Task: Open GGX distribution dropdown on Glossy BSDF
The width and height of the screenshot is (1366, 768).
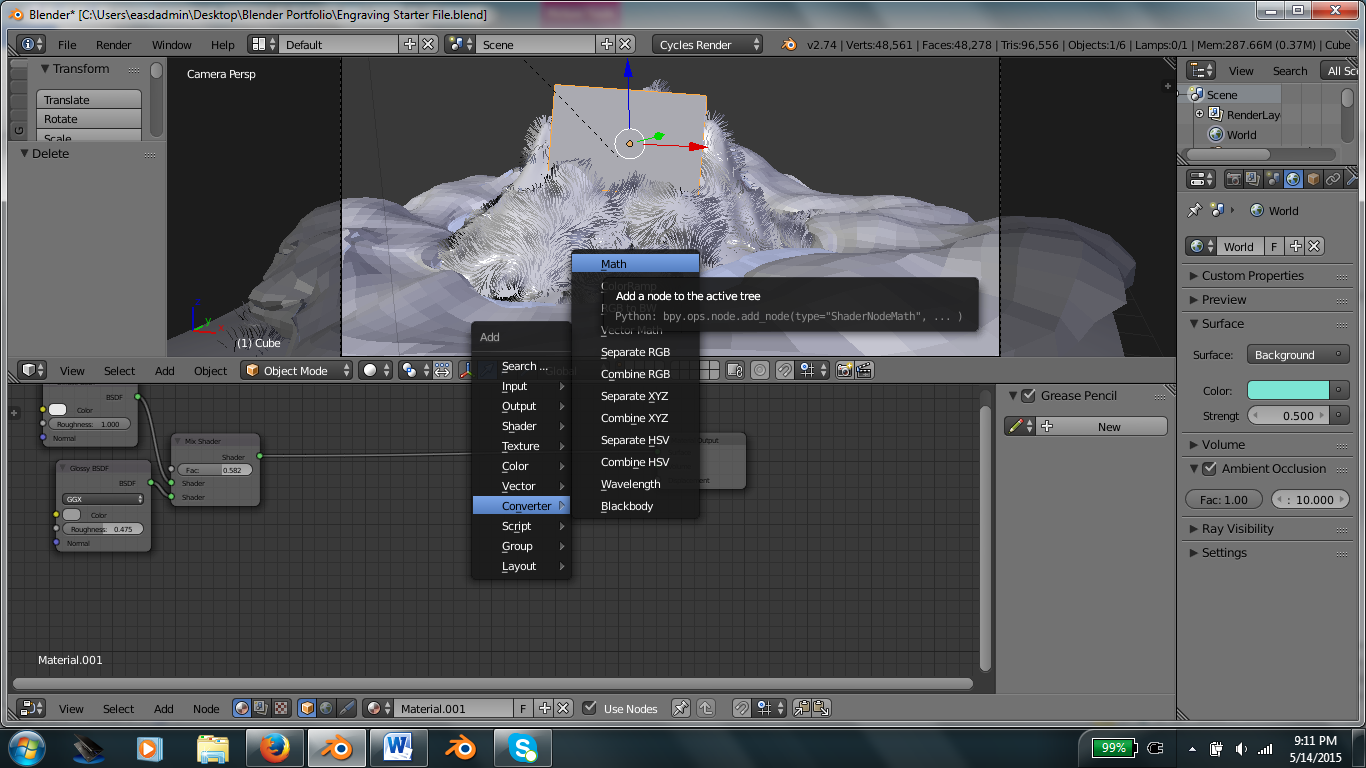Action: click(x=103, y=498)
